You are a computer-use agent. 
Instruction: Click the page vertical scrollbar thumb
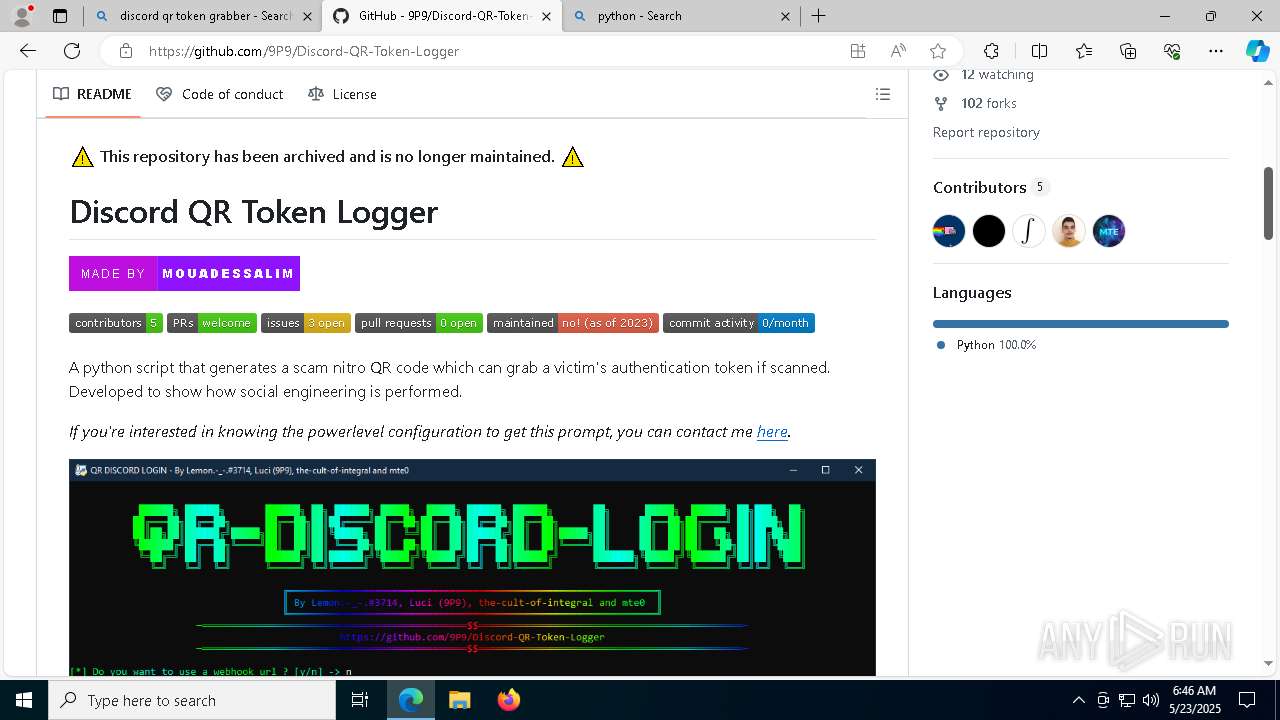pyautogui.click(x=1268, y=204)
